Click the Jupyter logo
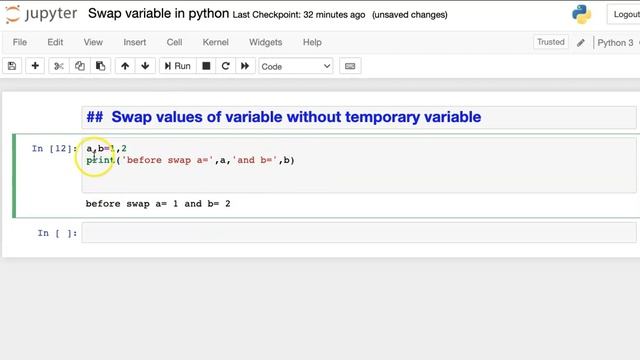 click(x=41, y=14)
